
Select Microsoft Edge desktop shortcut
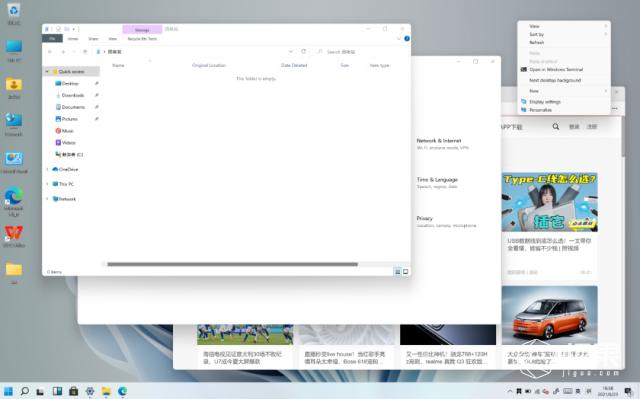[x=14, y=201]
